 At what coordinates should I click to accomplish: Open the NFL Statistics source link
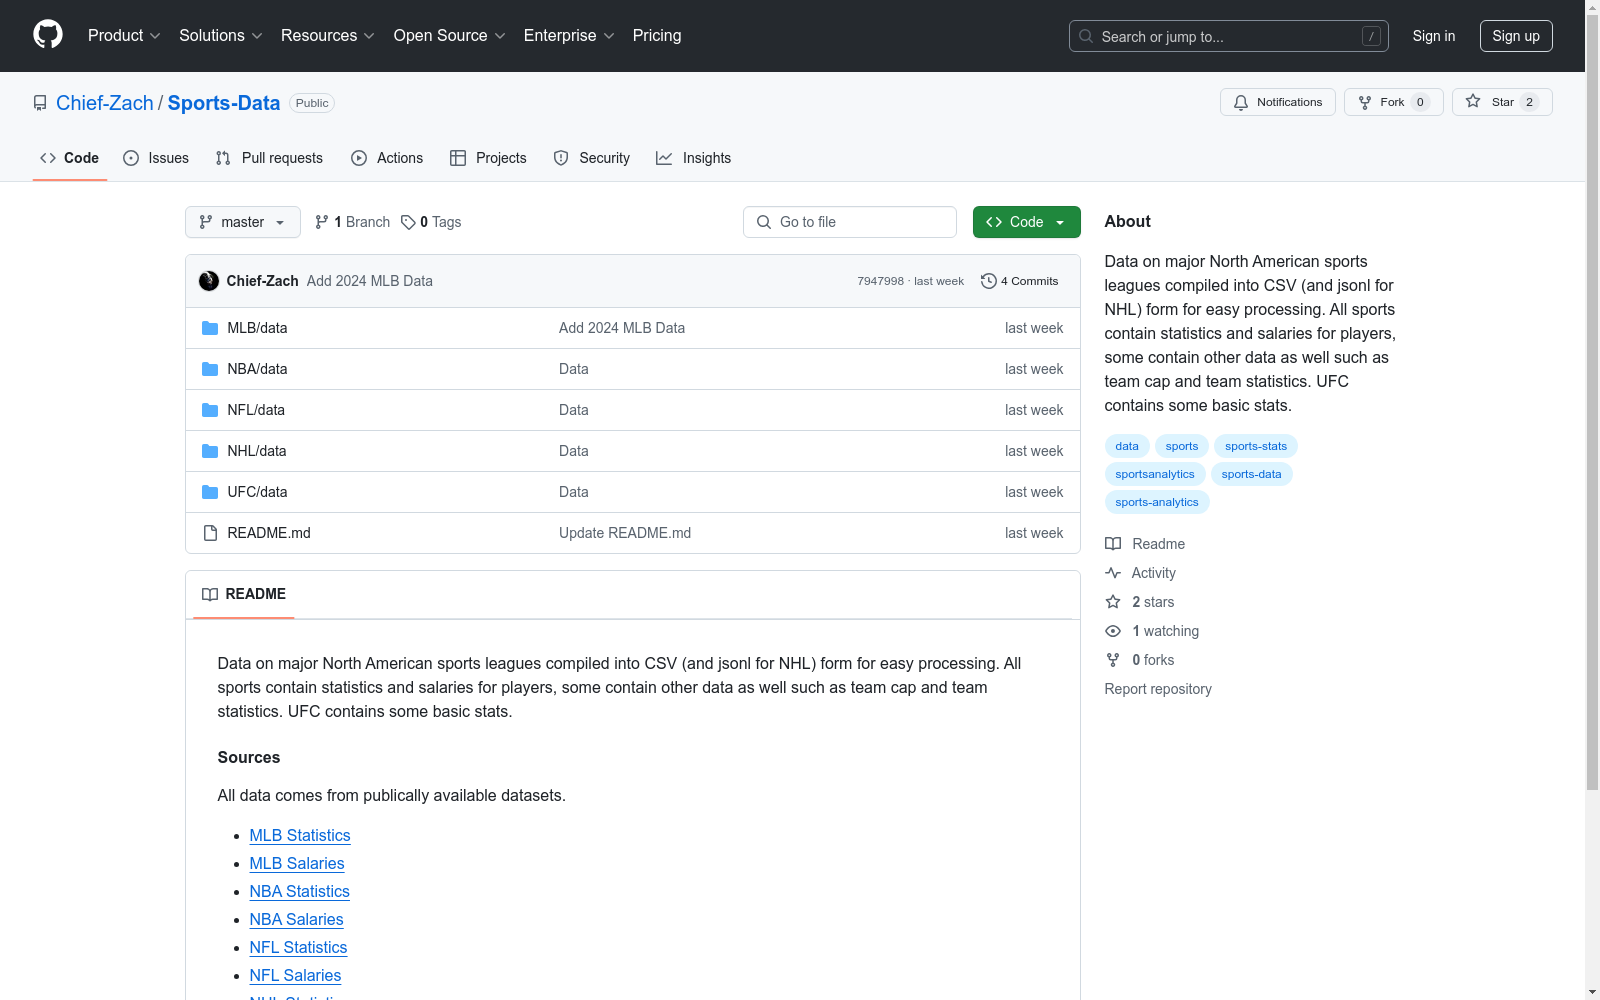tap(299, 948)
